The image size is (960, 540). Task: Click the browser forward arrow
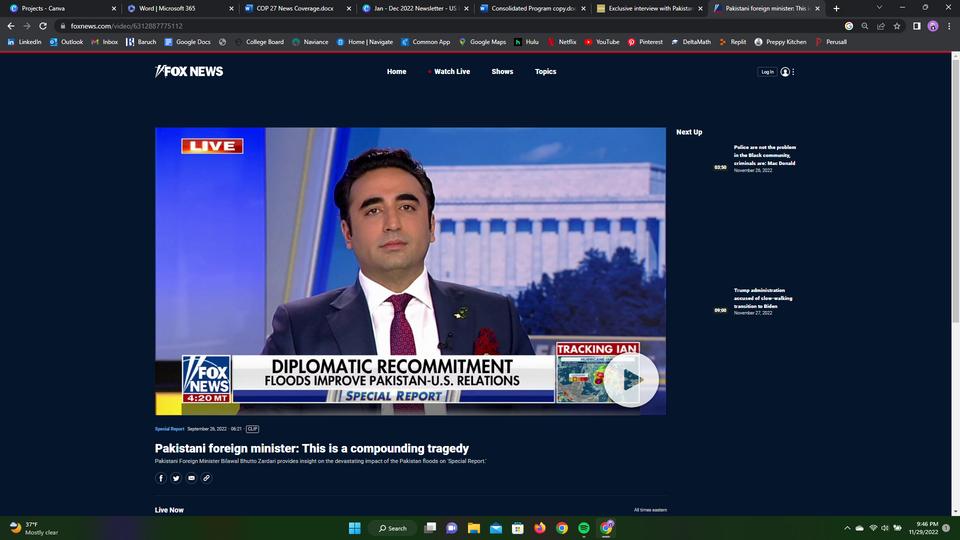(27, 26)
